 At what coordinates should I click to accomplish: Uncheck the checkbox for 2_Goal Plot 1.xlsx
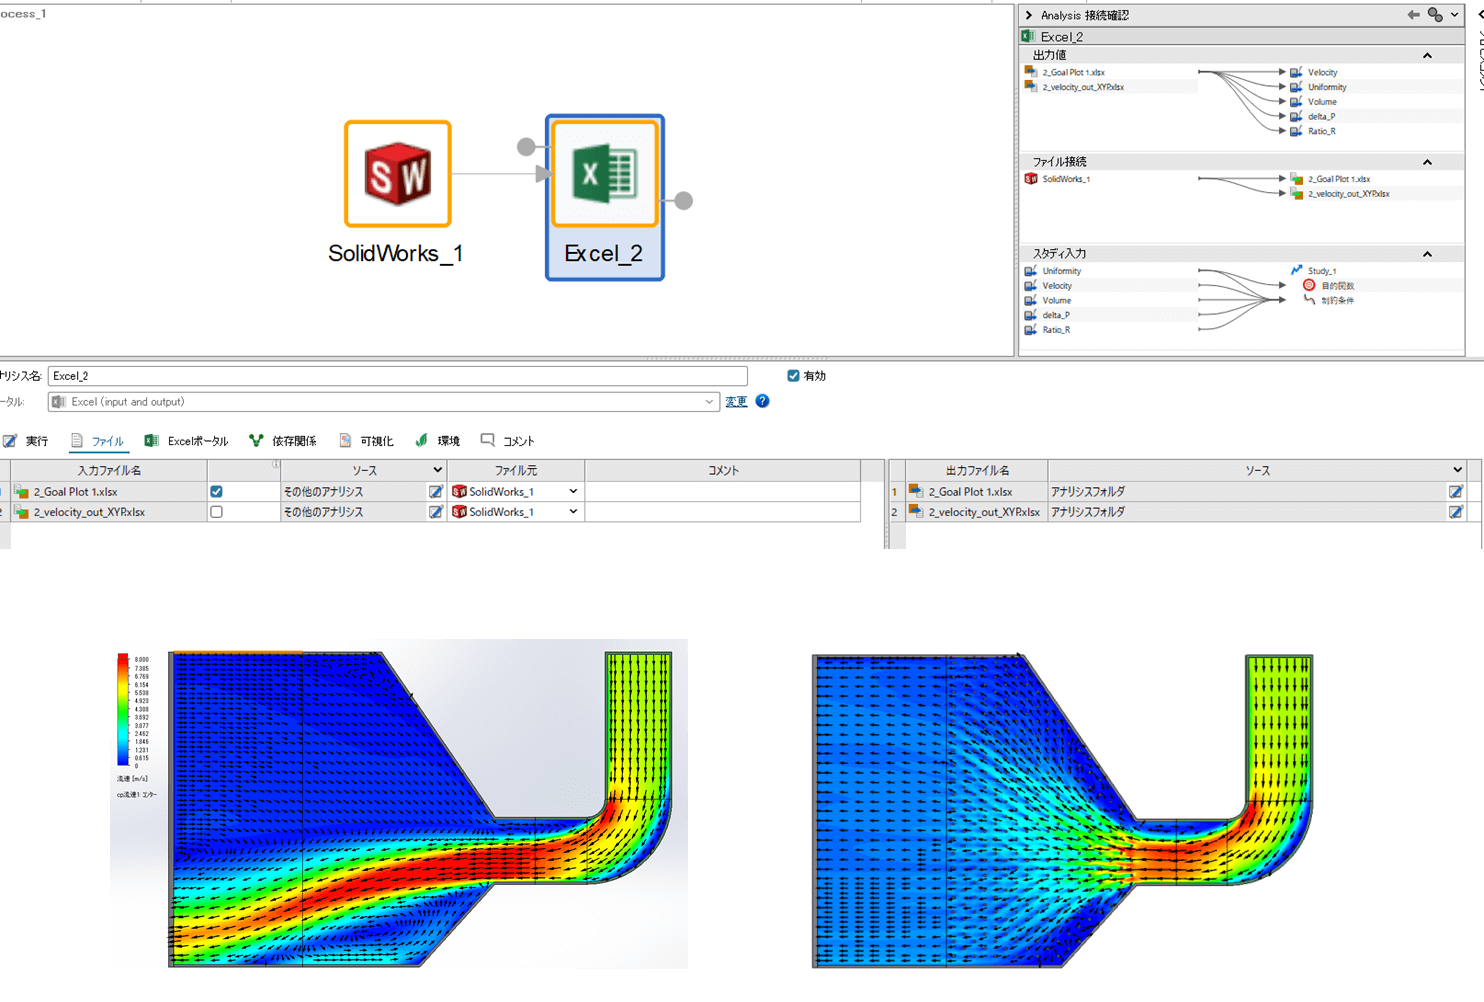pyautogui.click(x=216, y=492)
